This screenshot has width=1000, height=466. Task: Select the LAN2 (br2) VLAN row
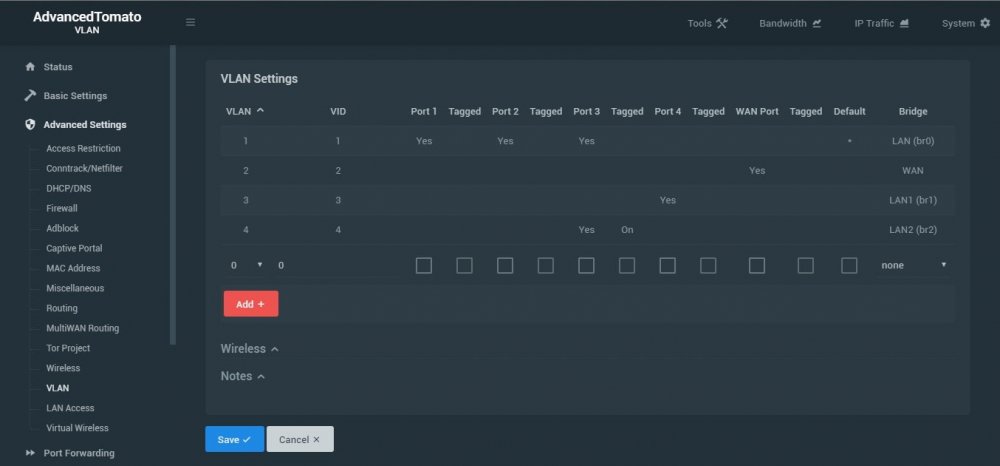[587, 229]
